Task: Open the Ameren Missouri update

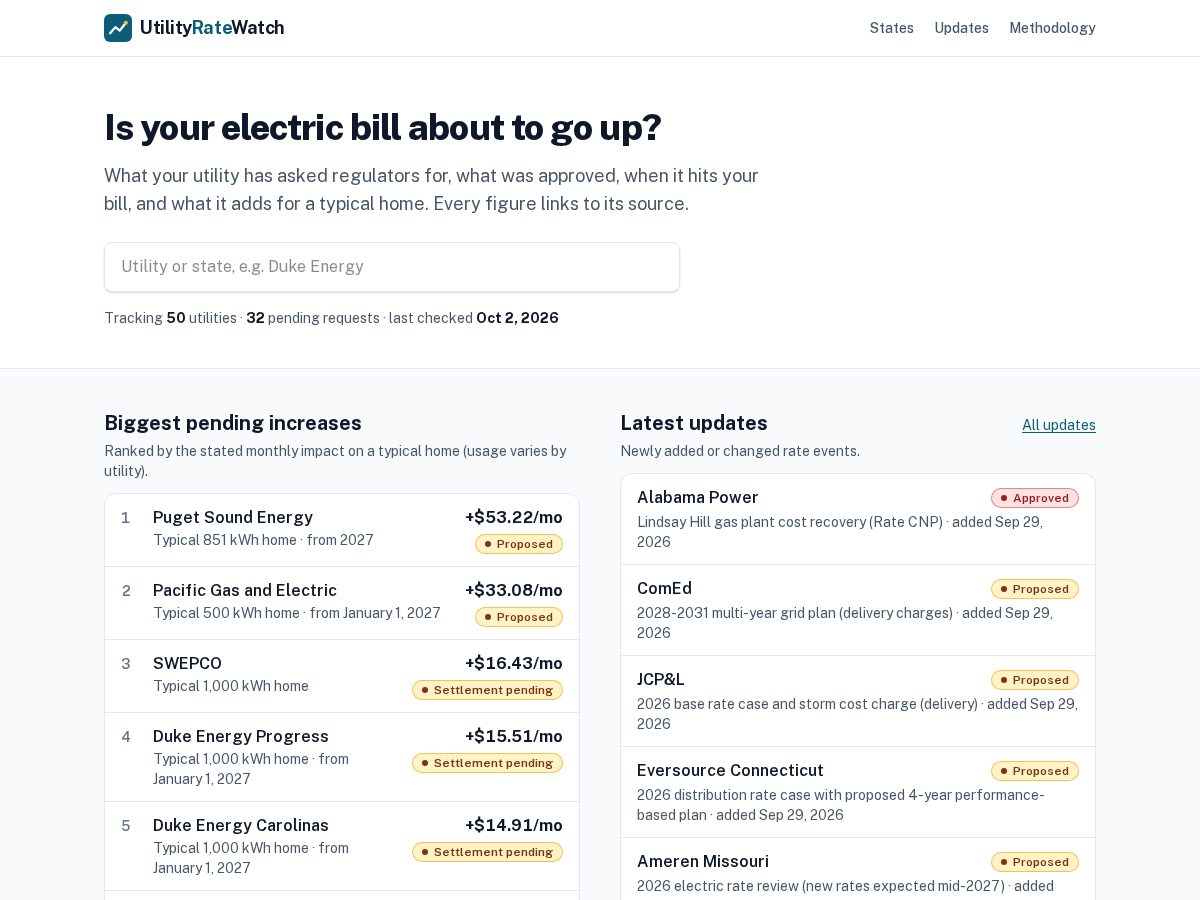Action: pos(858,869)
